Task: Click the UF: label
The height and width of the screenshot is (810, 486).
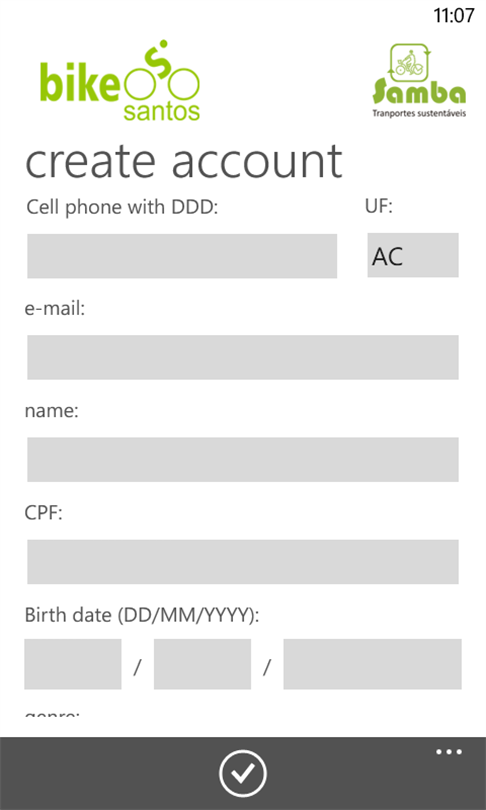Action: point(379,207)
